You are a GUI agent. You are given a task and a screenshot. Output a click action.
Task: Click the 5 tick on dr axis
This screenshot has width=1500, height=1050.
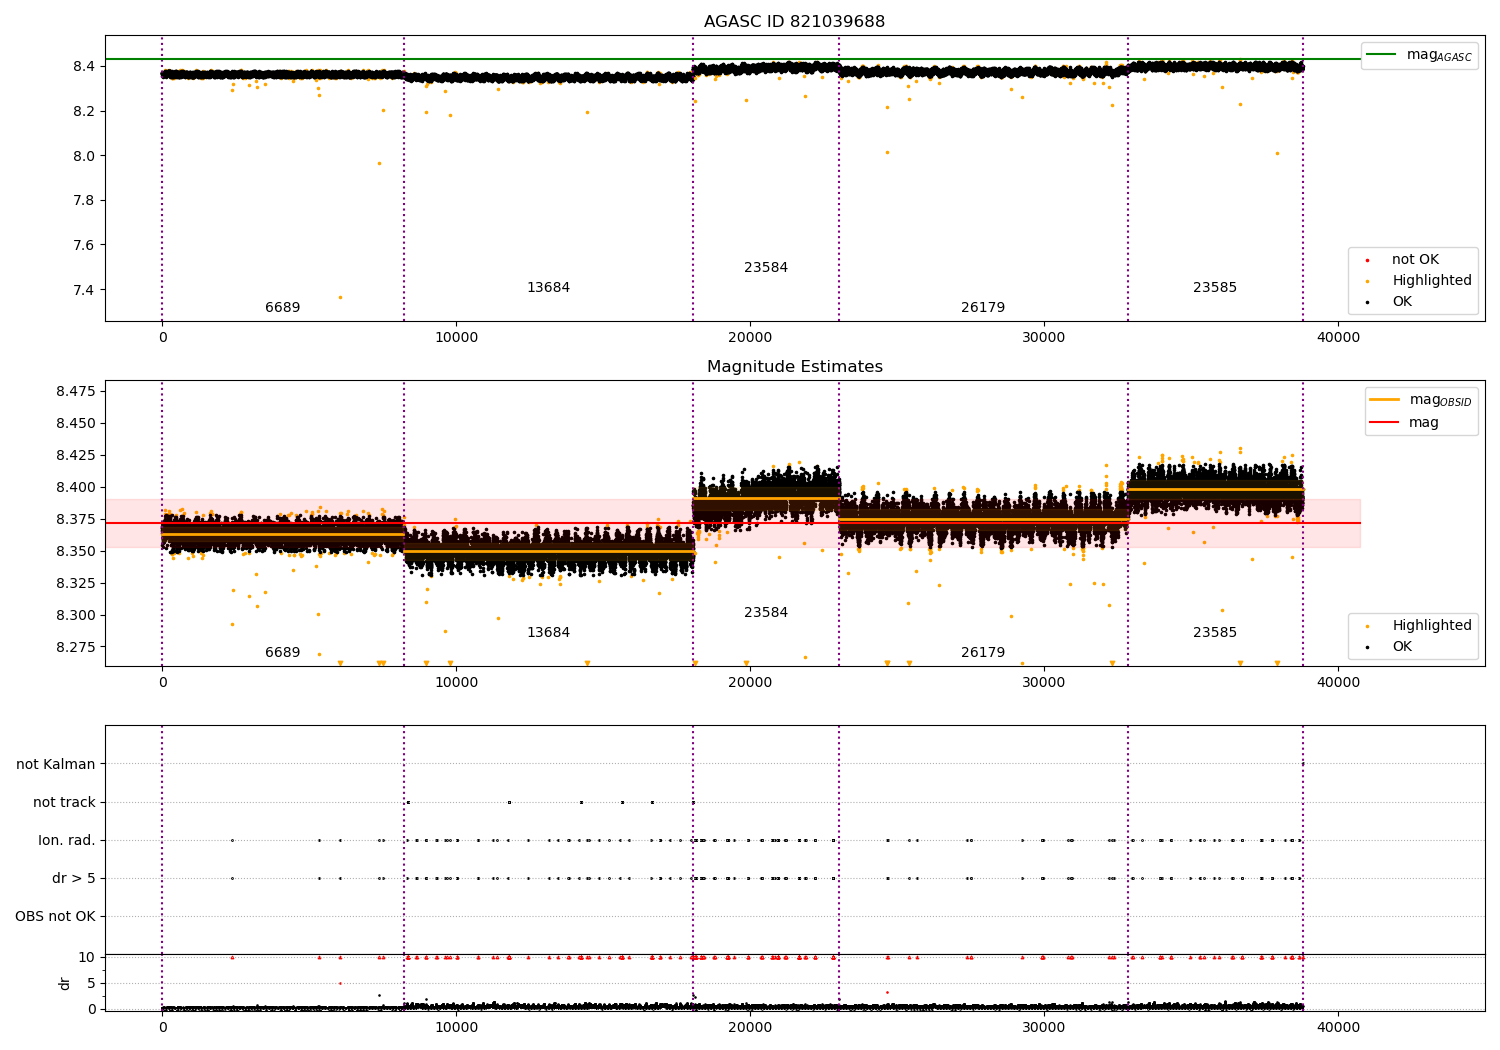pos(91,984)
